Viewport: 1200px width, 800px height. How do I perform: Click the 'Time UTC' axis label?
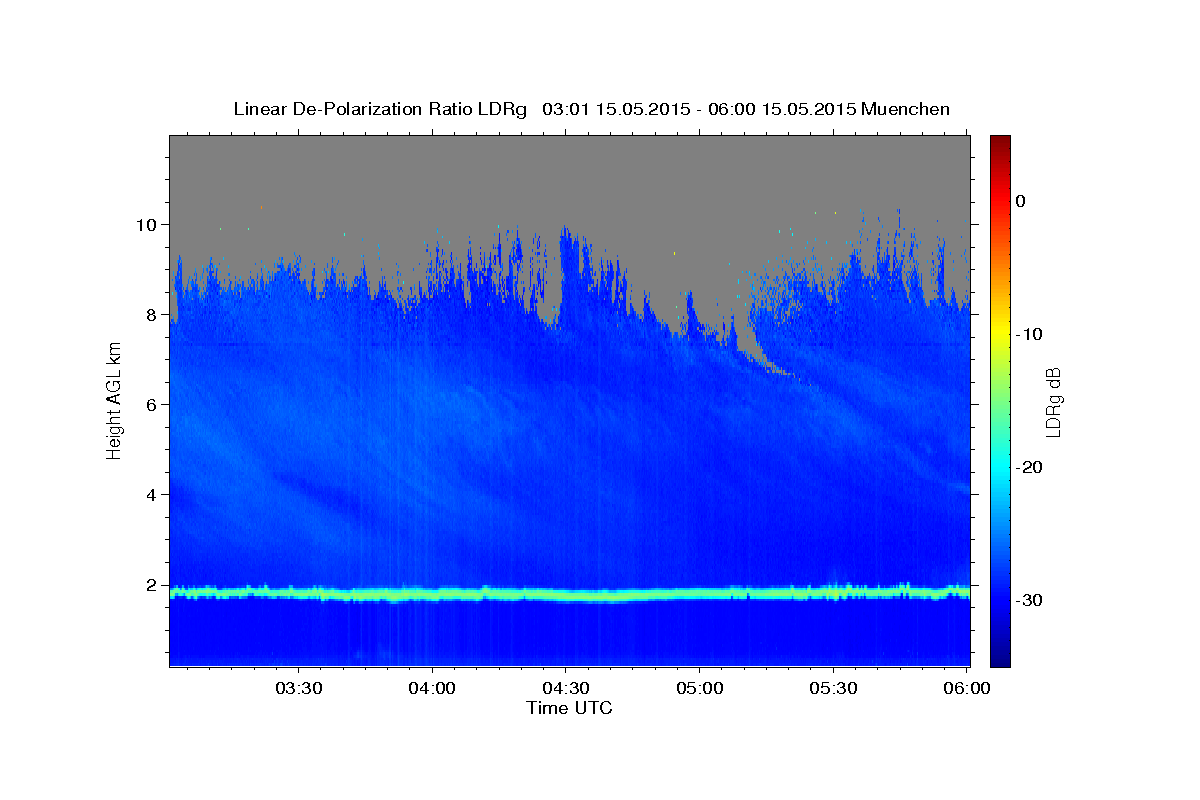pos(569,708)
